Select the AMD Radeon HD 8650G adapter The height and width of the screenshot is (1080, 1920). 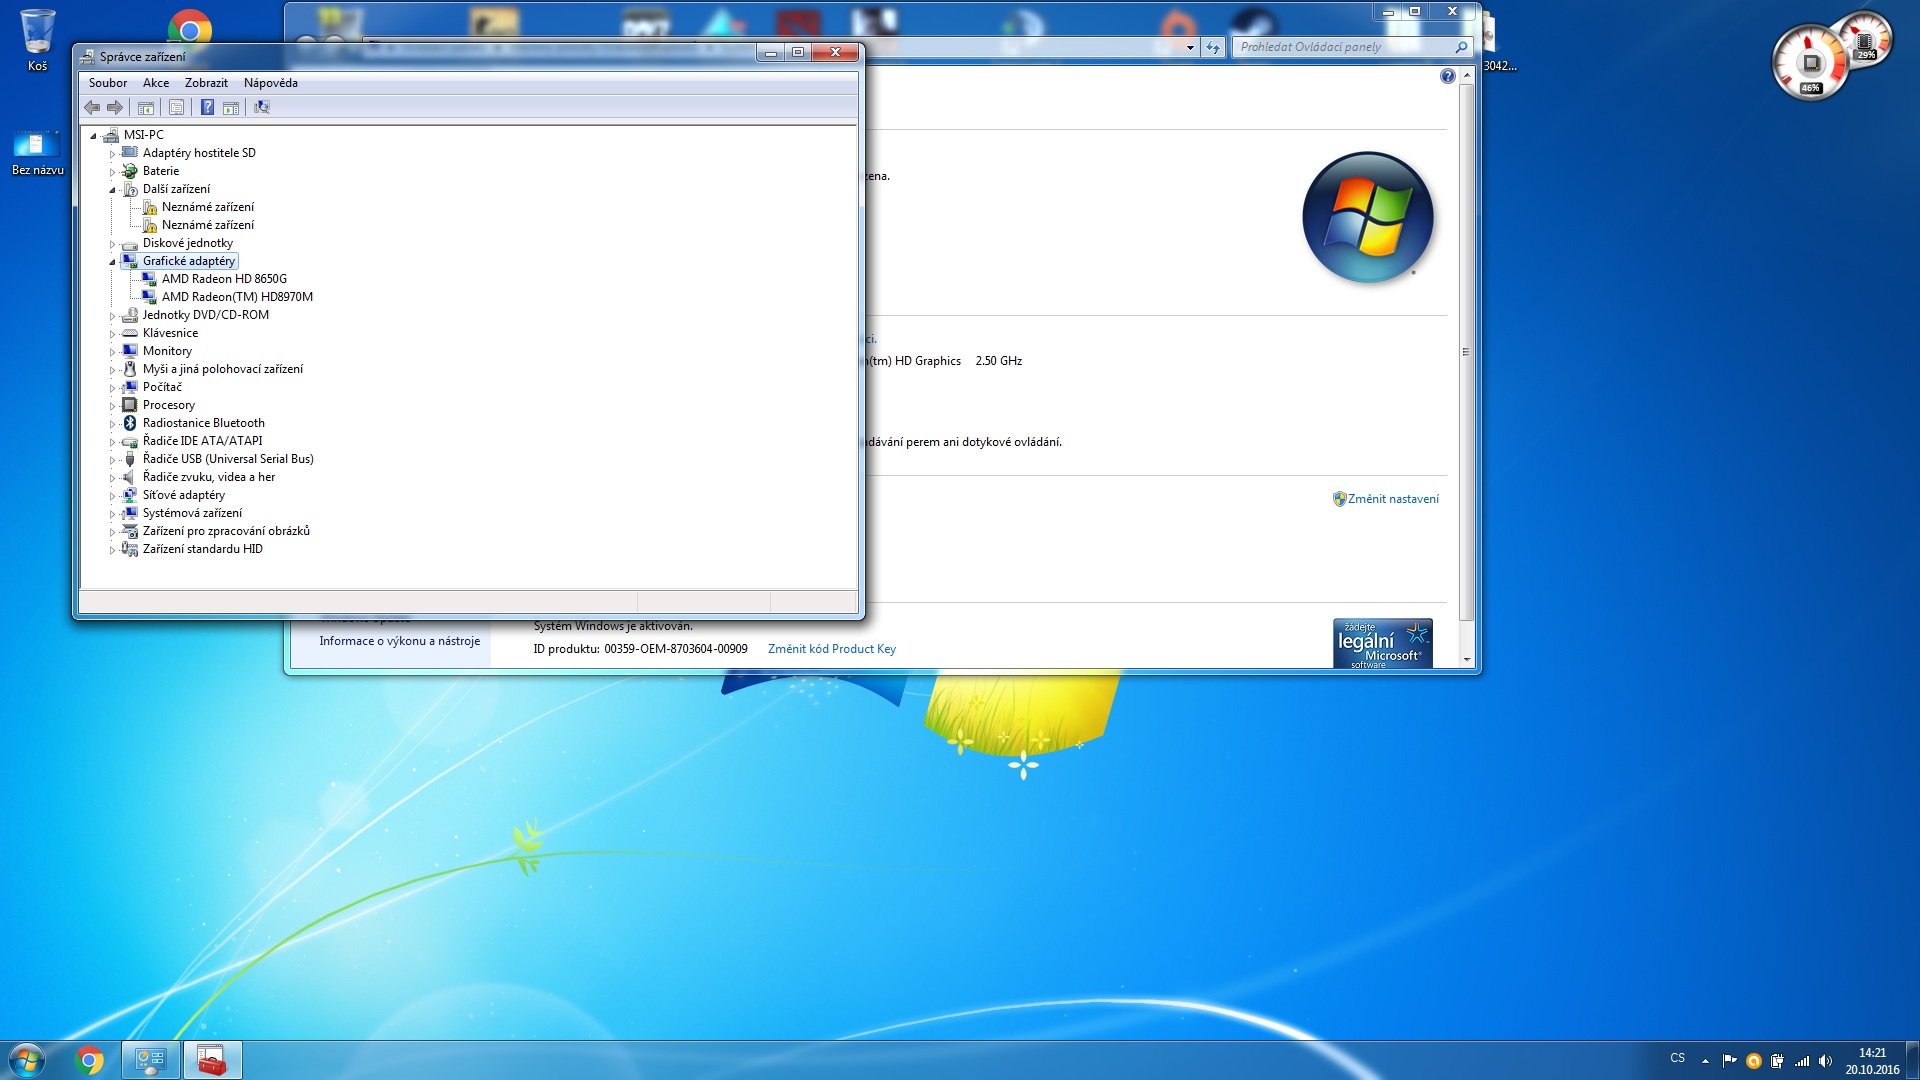(x=224, y=279)
